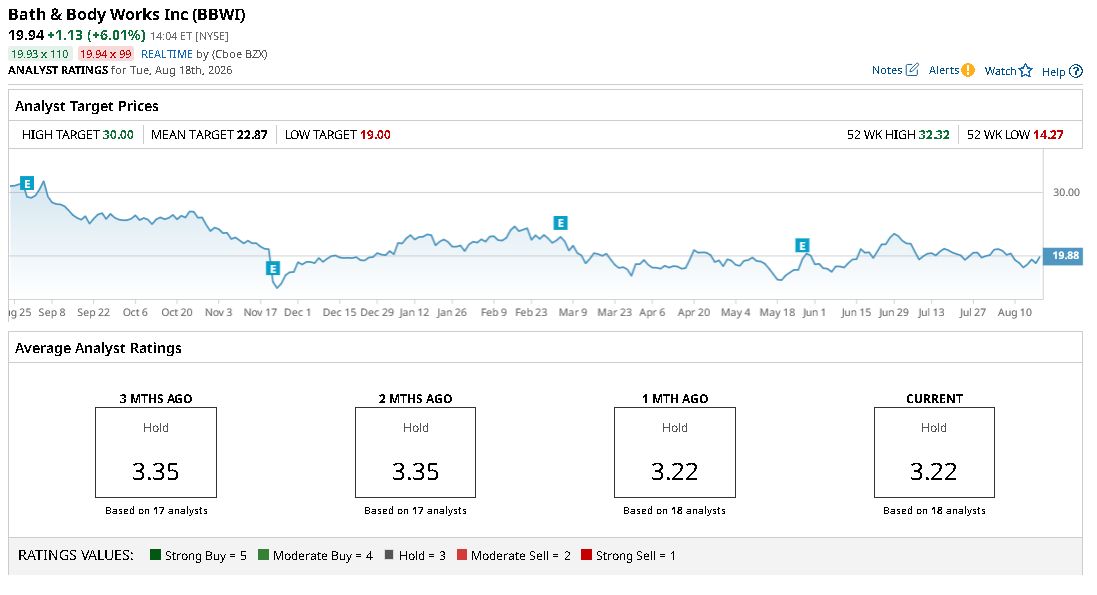The height and width of the screenshot is (595, 1097).
Task: Click the Aug 10 date on chart axis
Action: pos(1014,312)
